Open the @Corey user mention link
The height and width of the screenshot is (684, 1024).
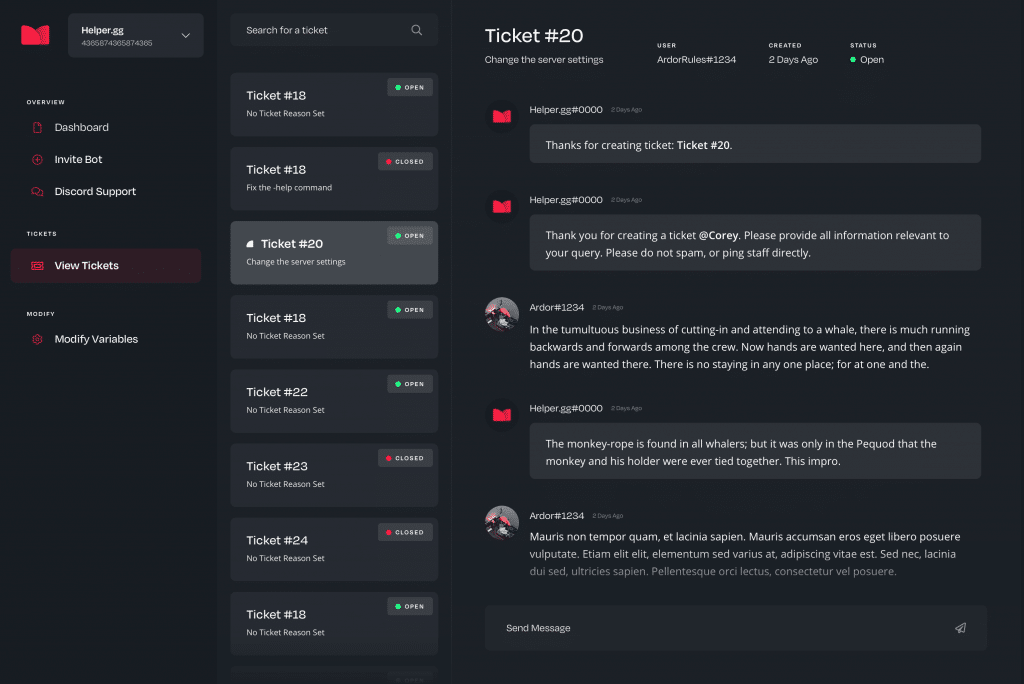pos(718,235)
